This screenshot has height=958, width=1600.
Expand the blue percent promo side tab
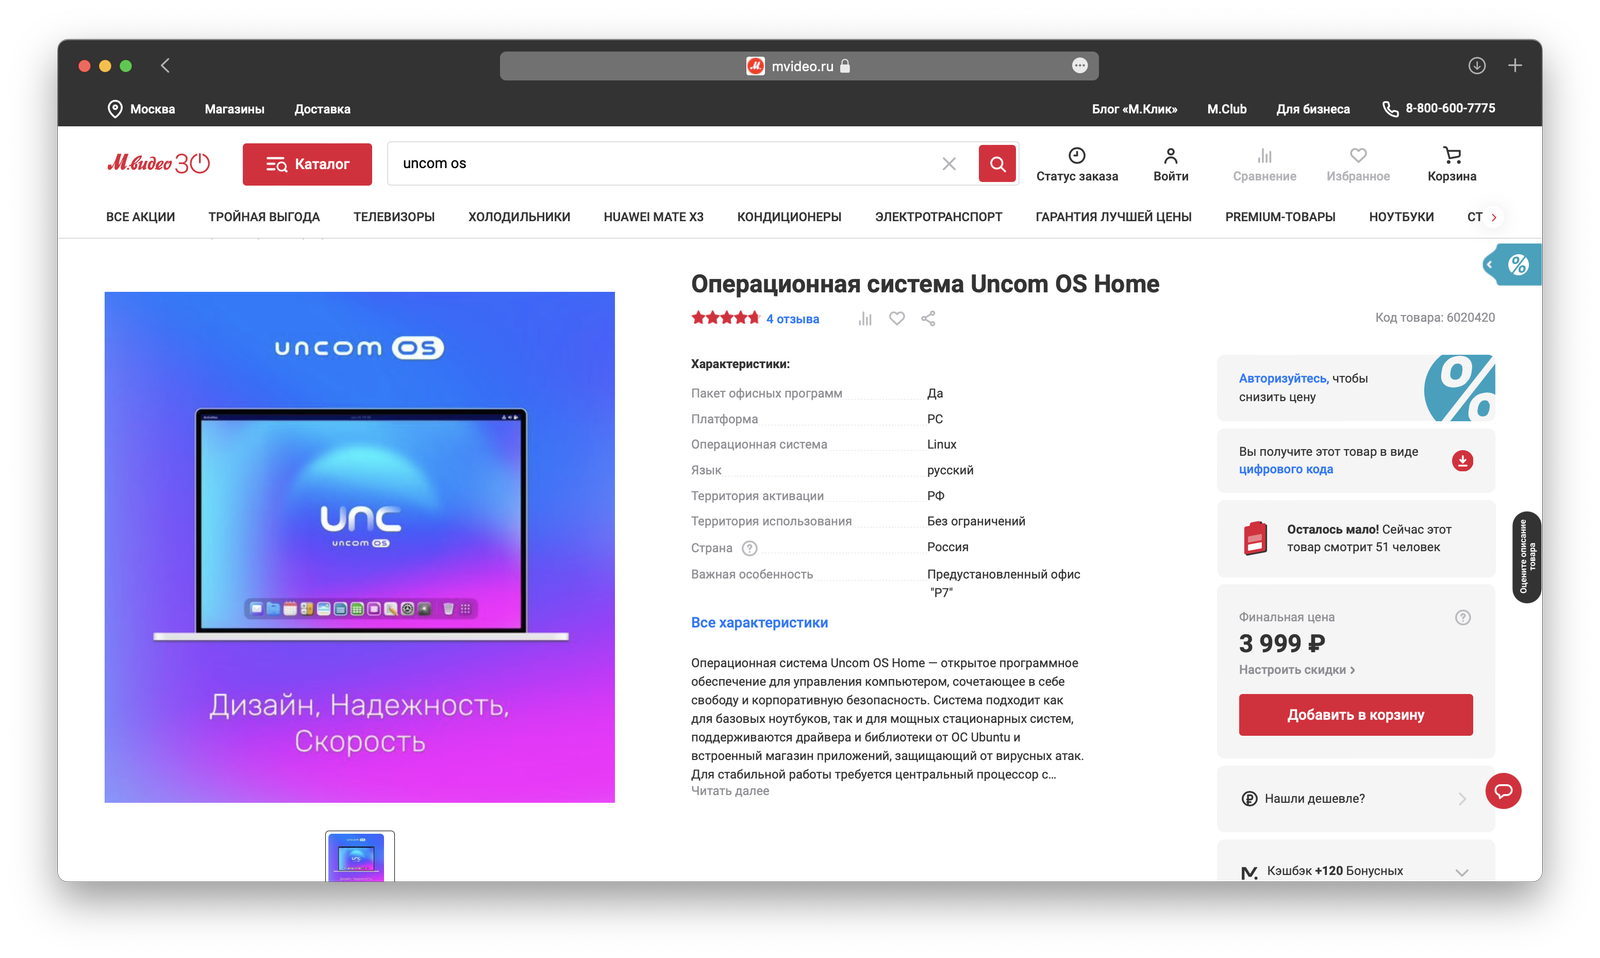click(x=1512, y=265)
